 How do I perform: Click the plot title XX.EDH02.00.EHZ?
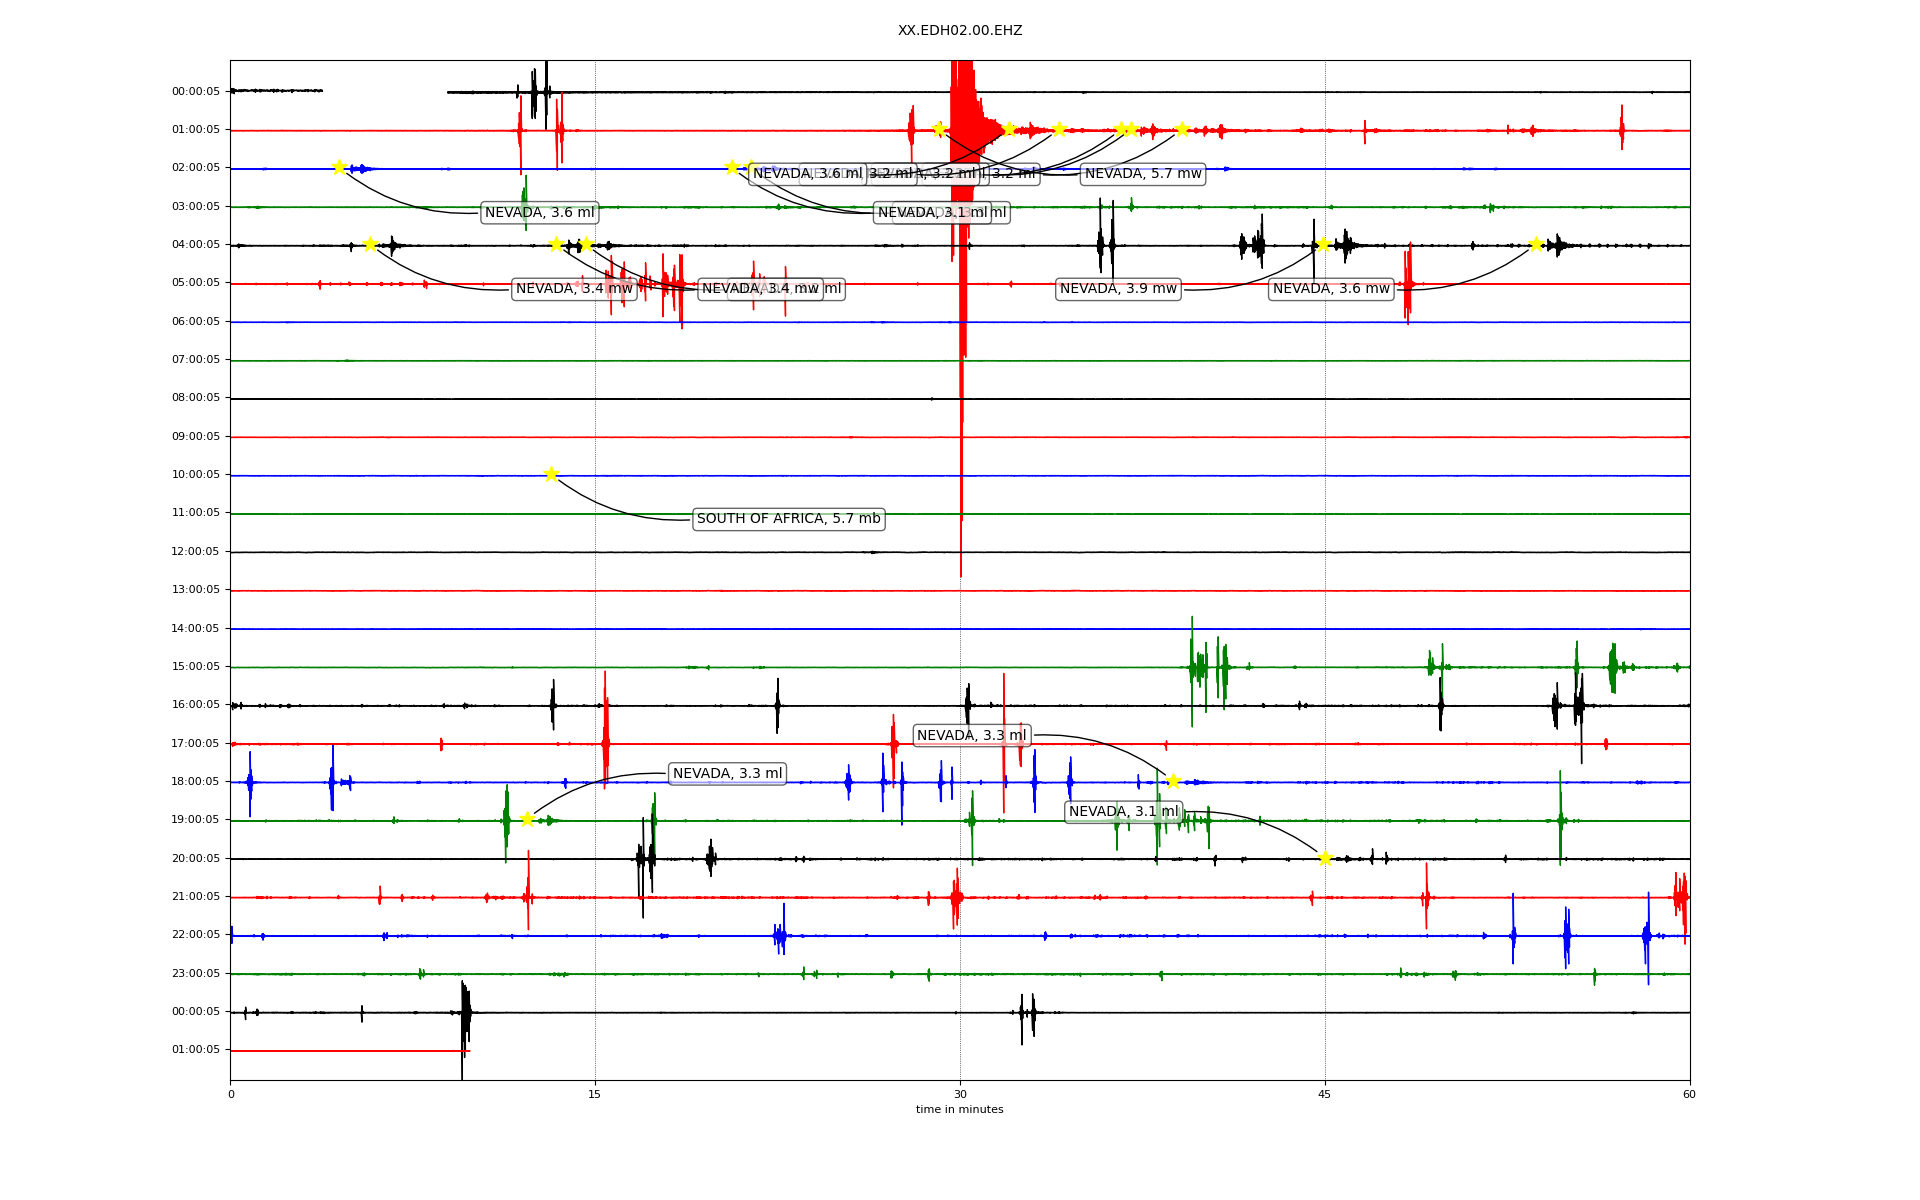coord(959,31)
